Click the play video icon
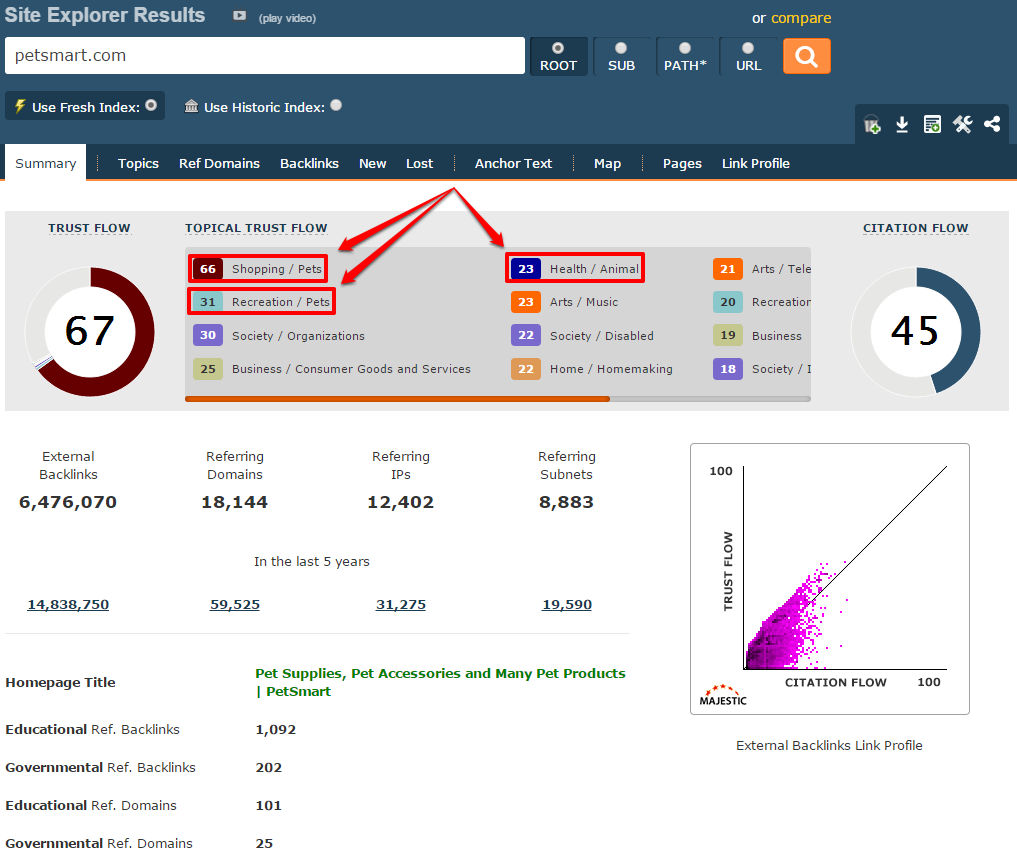This screenshot has height=857, width=1017. pos(240,16)
